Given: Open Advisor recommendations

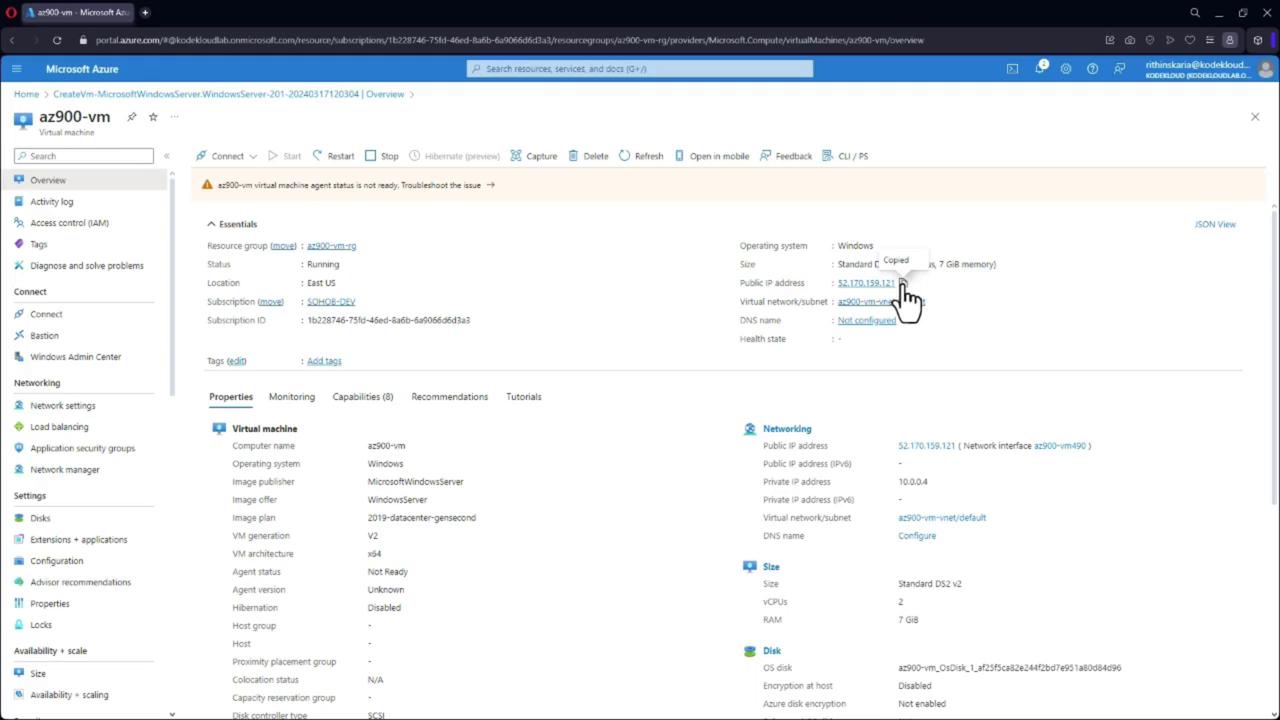Looking at the screenshot, I should pos(80,582).
